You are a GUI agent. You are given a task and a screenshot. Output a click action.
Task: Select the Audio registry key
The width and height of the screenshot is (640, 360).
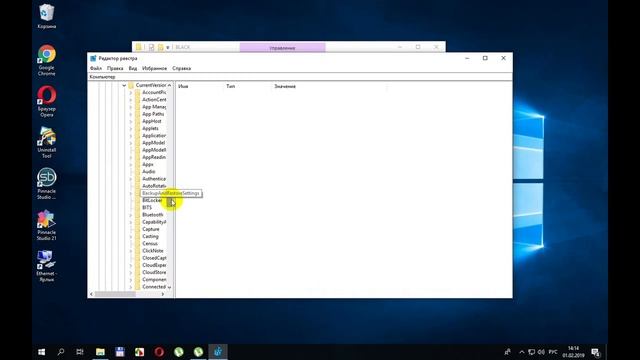pyautogui.click(x=149, y=172)
